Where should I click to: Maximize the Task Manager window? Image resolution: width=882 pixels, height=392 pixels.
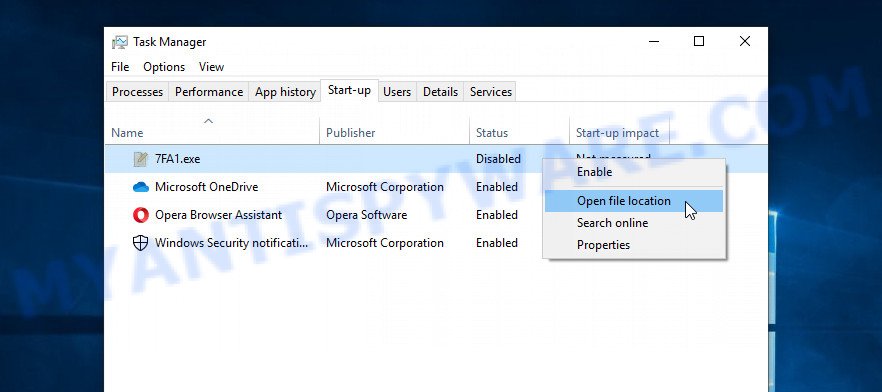tap(699, 41)
